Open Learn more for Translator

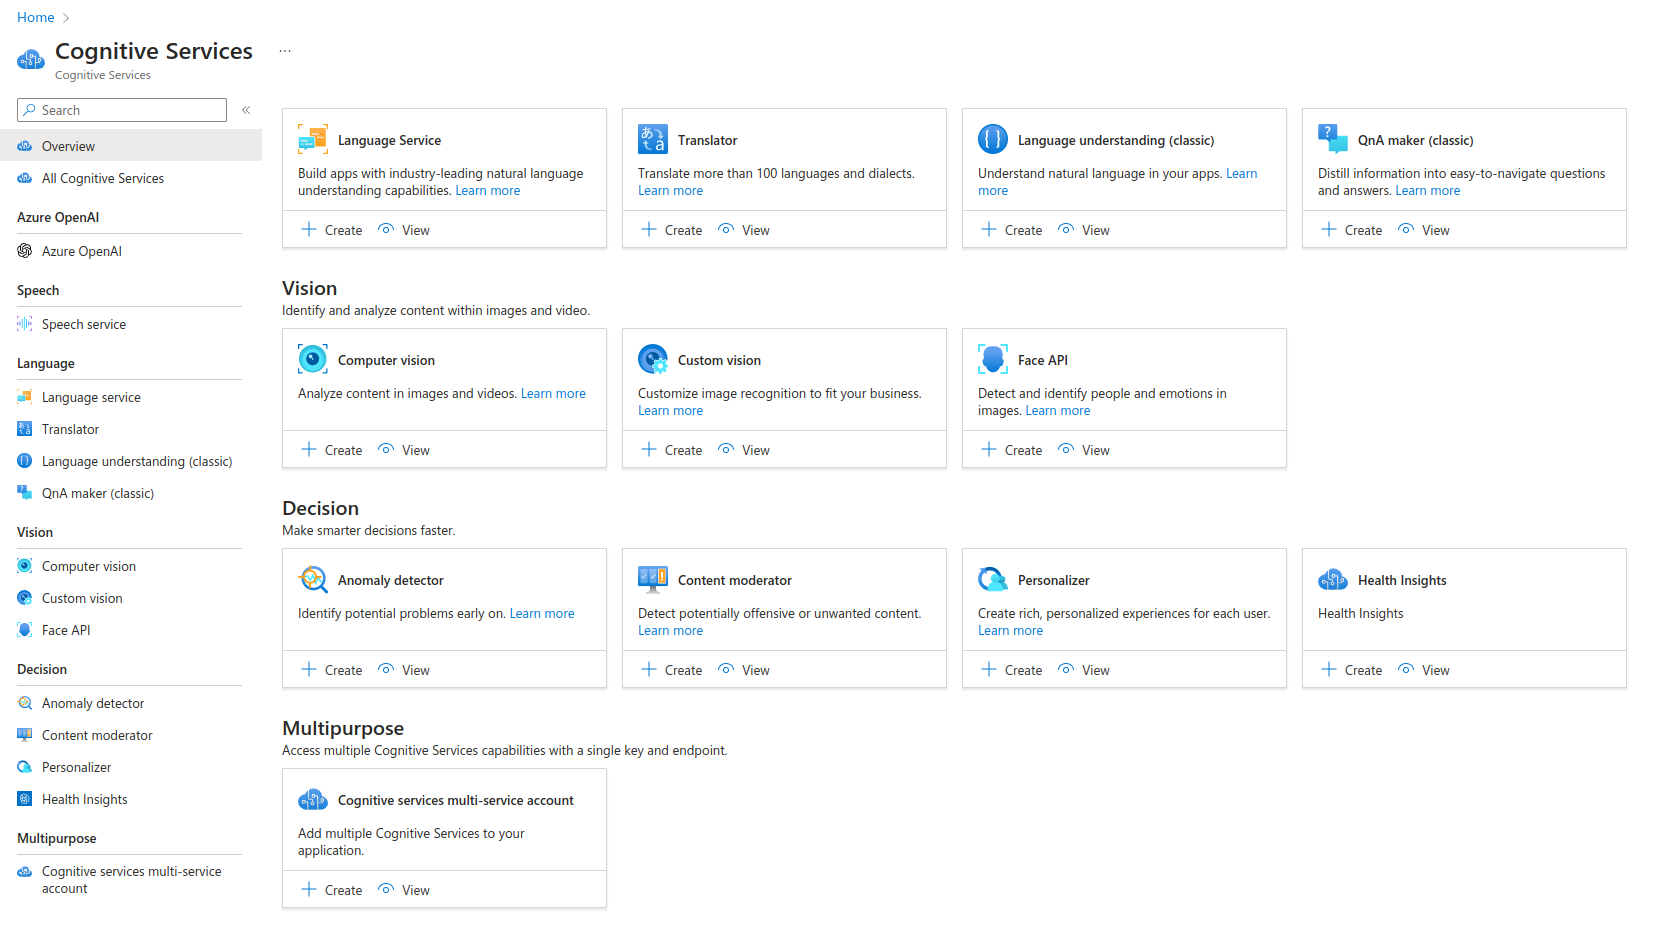tap(670, 191)
